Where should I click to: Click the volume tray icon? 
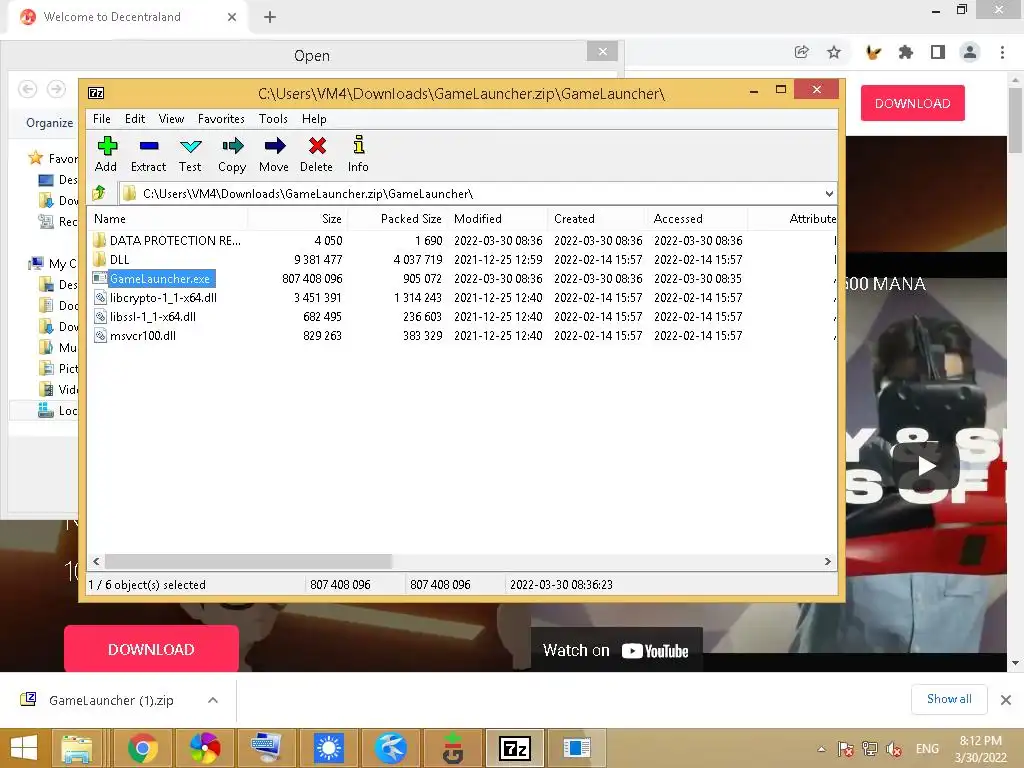point(894,750)
